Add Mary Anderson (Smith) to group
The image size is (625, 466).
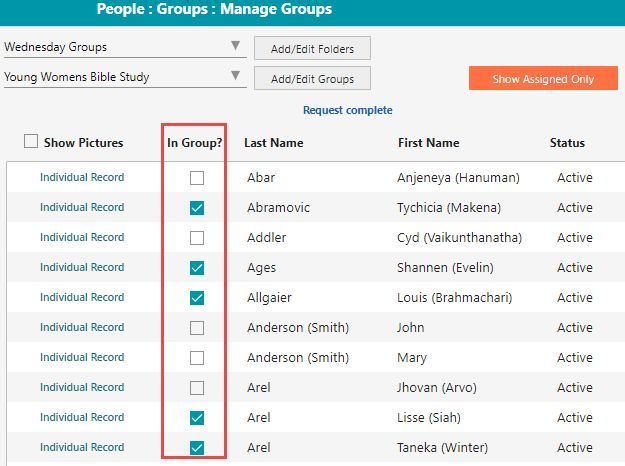click(x=197, y=358)
